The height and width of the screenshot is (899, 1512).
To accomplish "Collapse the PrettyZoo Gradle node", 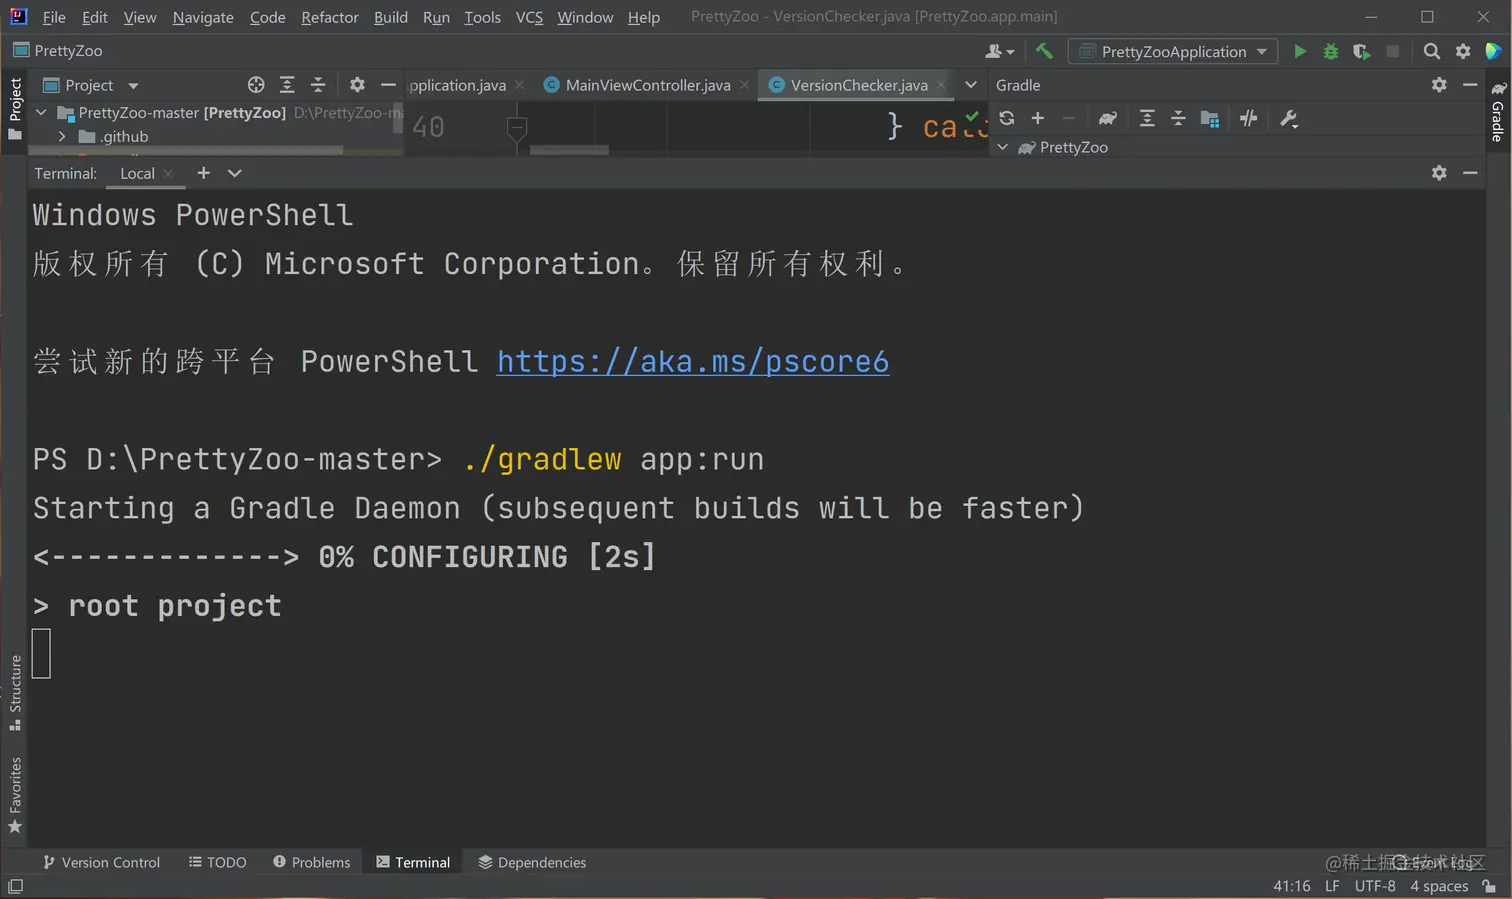I will point(1003,147).
